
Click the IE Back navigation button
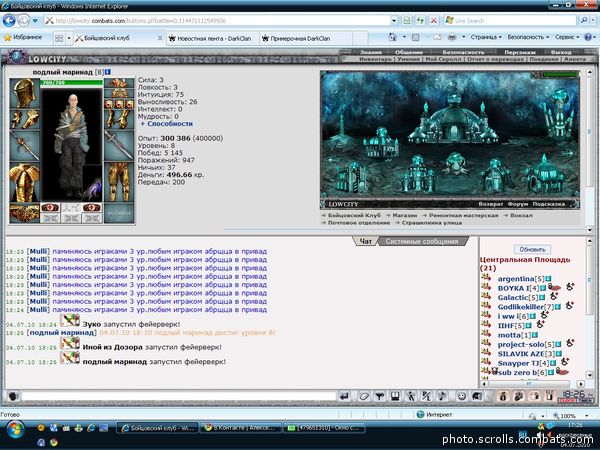tap(9, 20)
